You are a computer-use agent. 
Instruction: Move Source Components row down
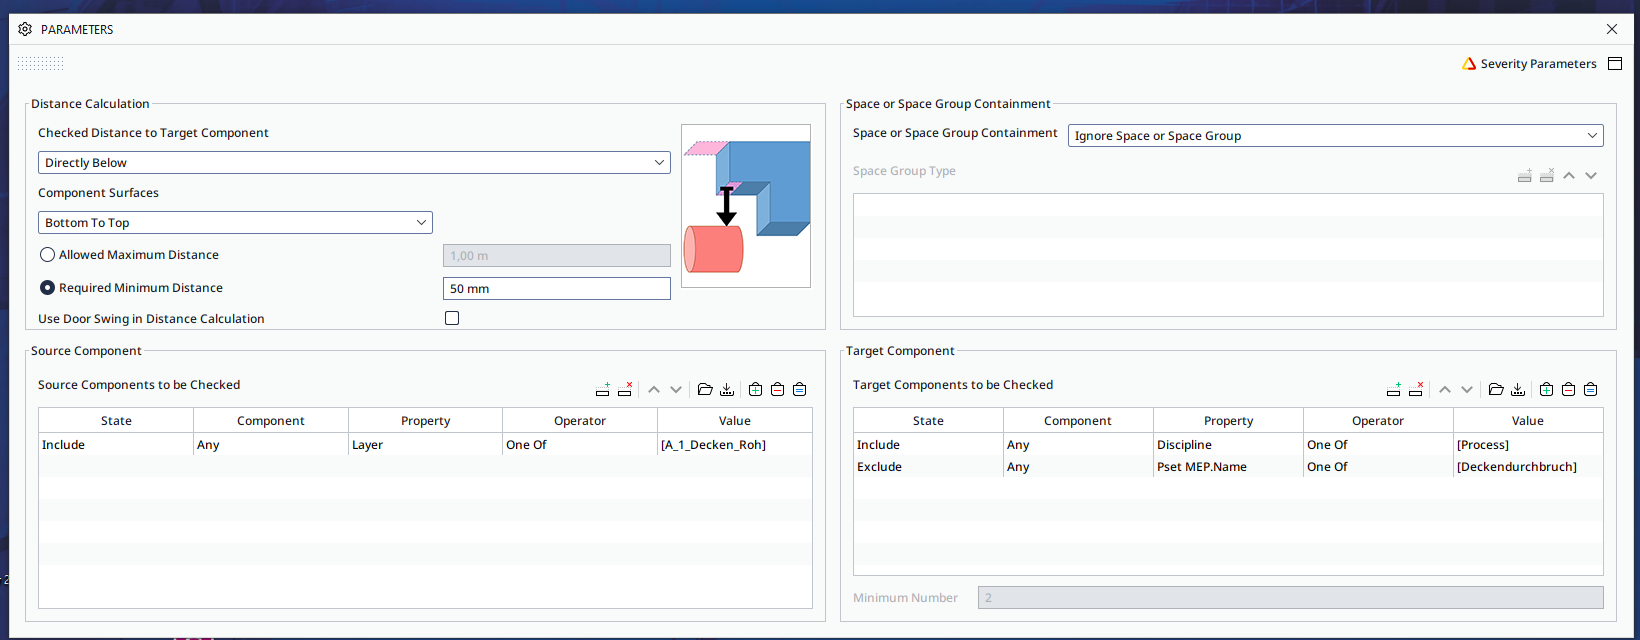pyautogui.click(x=676, y=390)
